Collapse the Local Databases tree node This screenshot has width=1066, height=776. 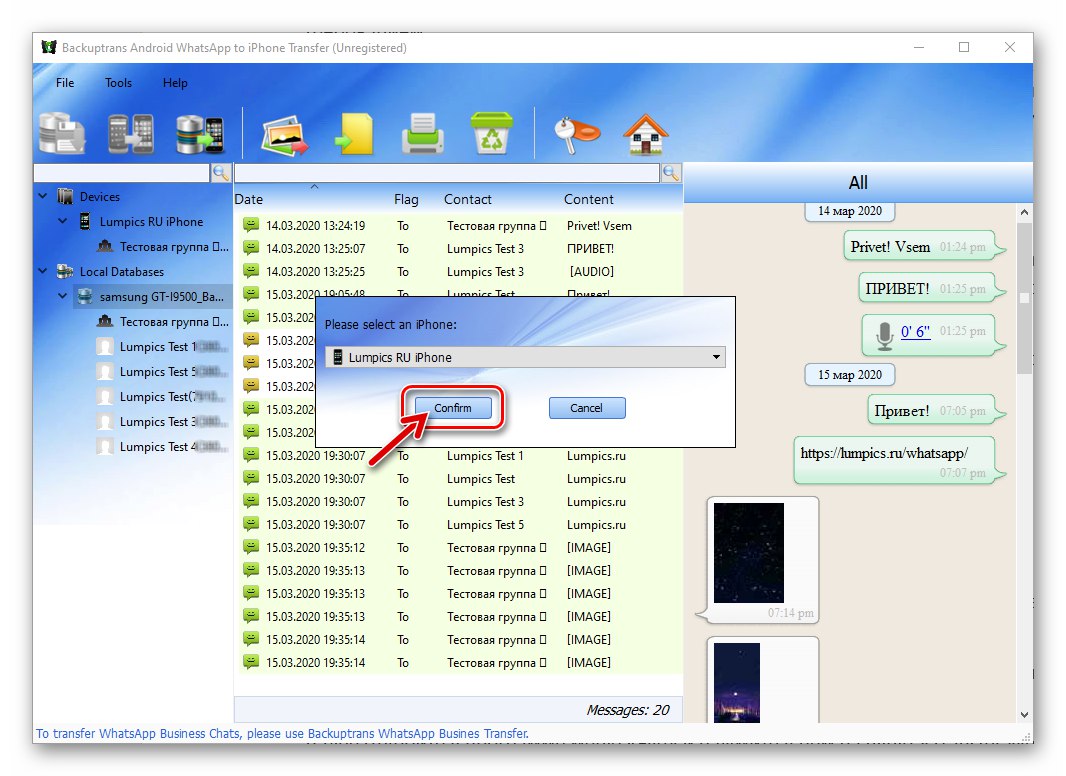point(43,271)
